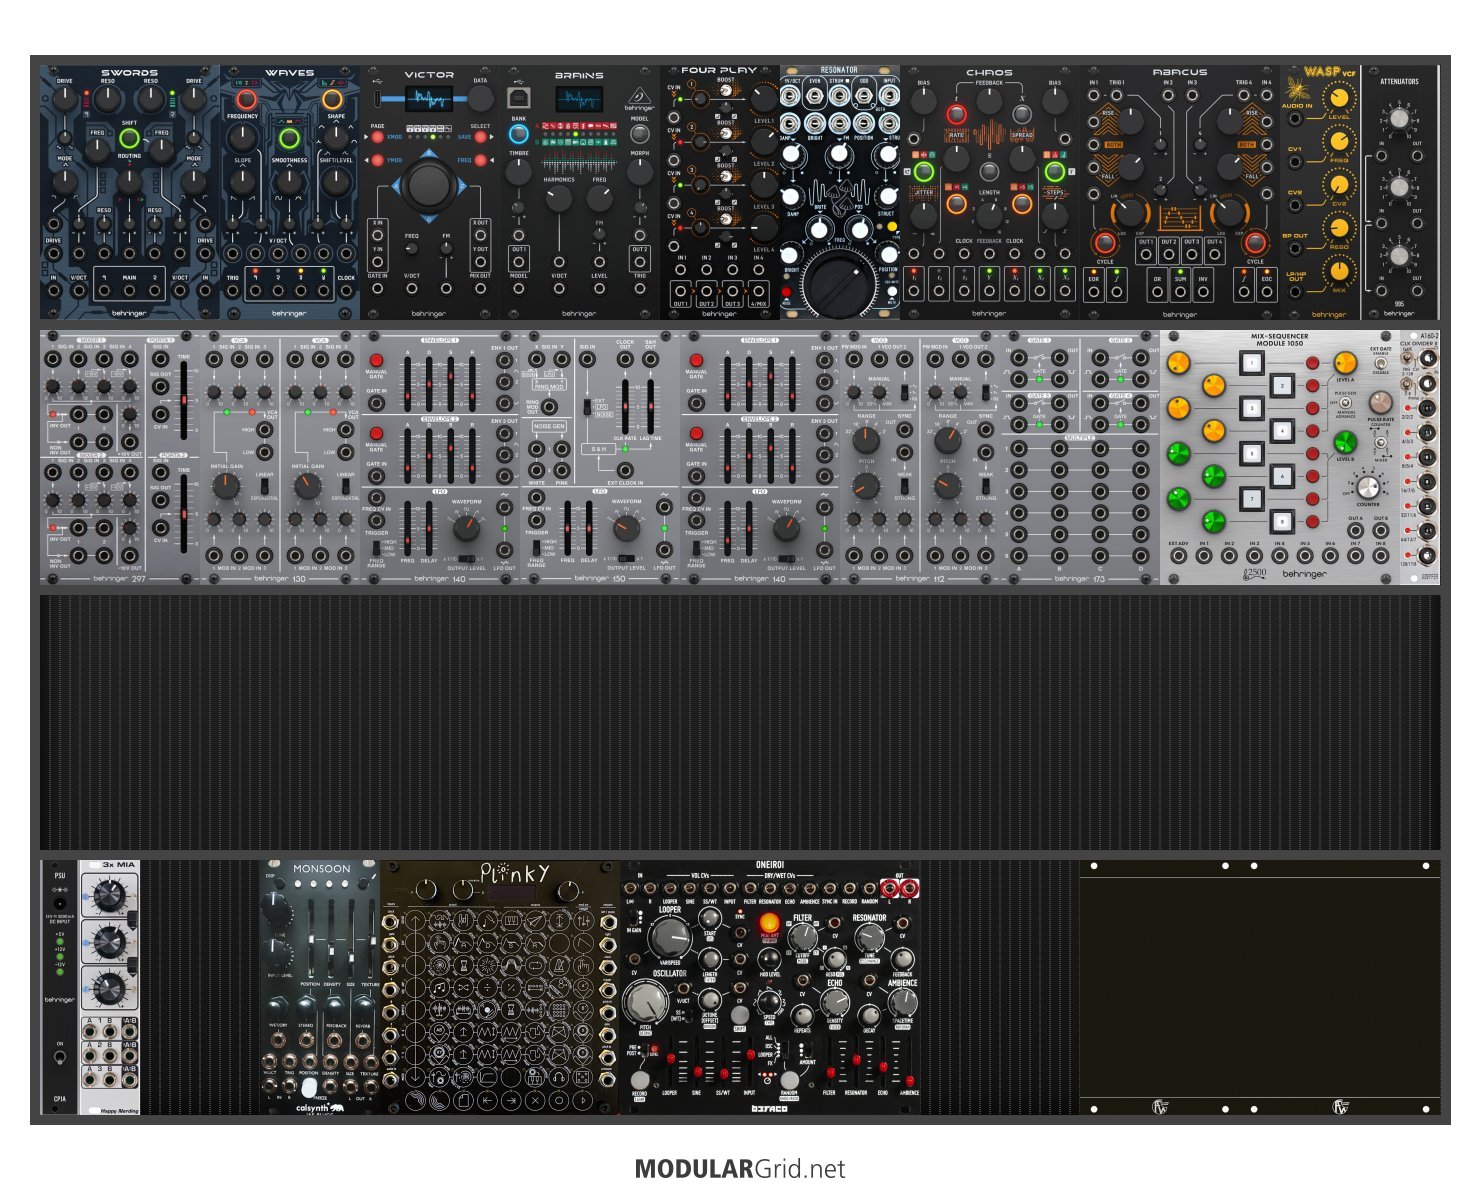Push the SAVE red button on Victor
Image resolution: width=1481 pixels, height=1190 pixels.
click(480, 137)
